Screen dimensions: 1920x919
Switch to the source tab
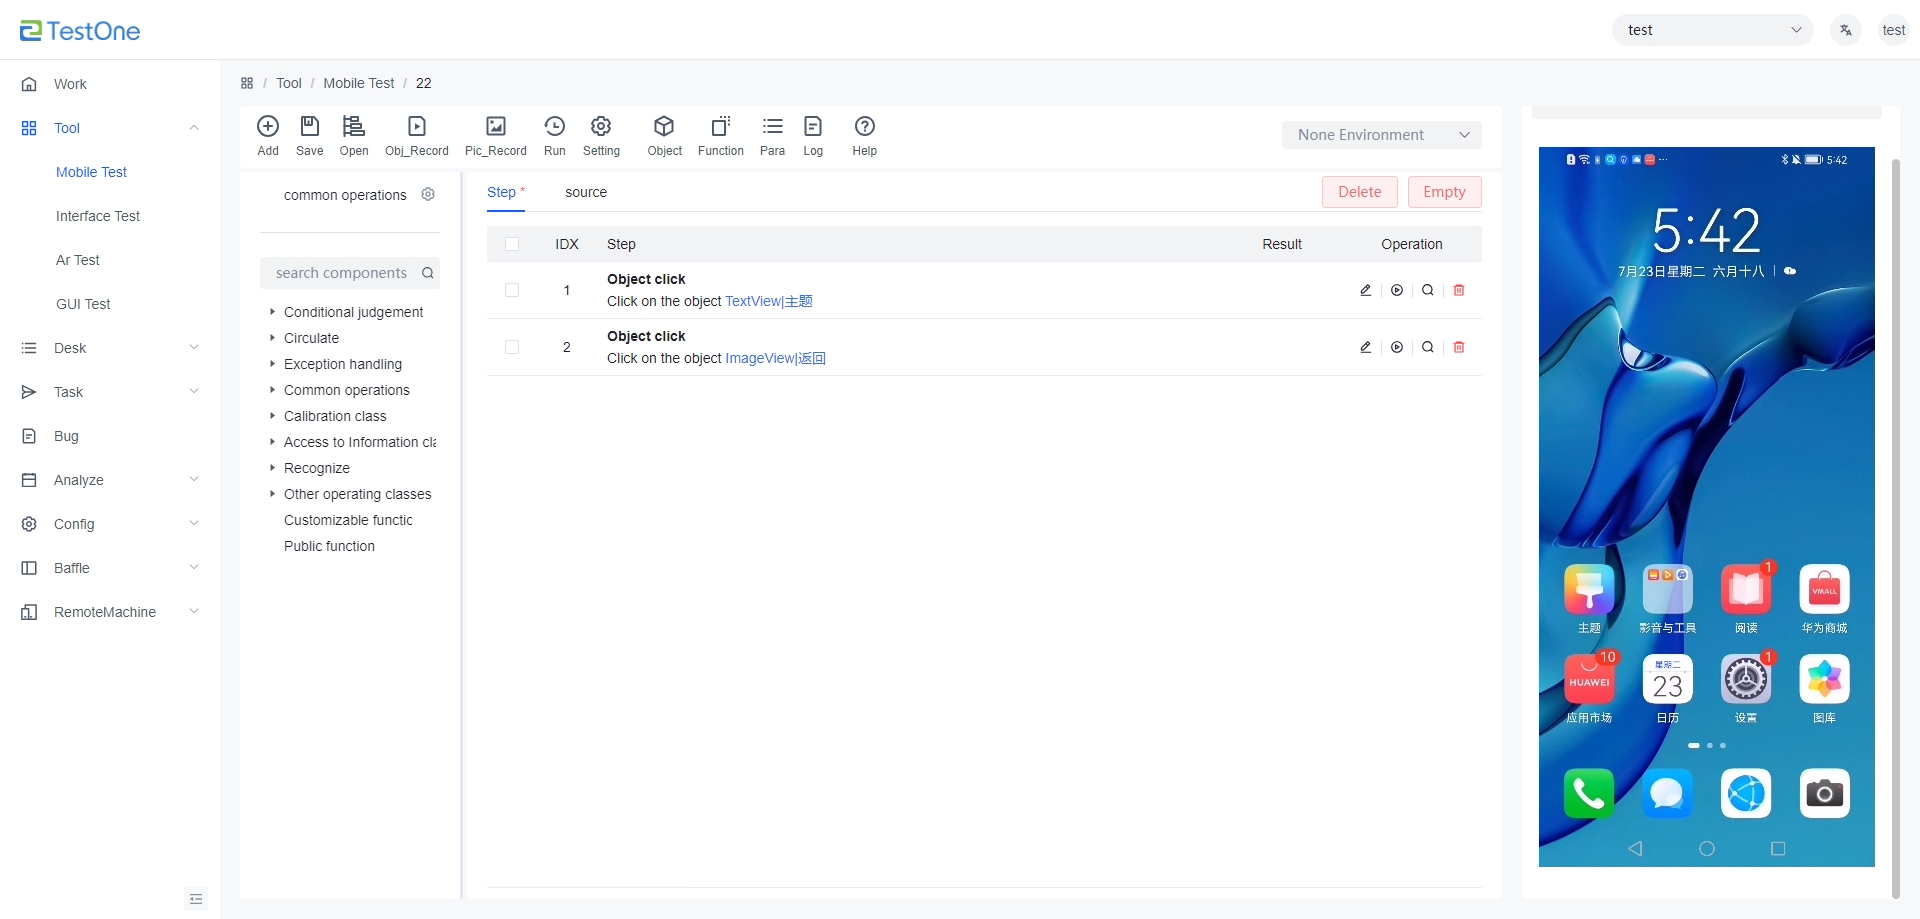(586, 192)
